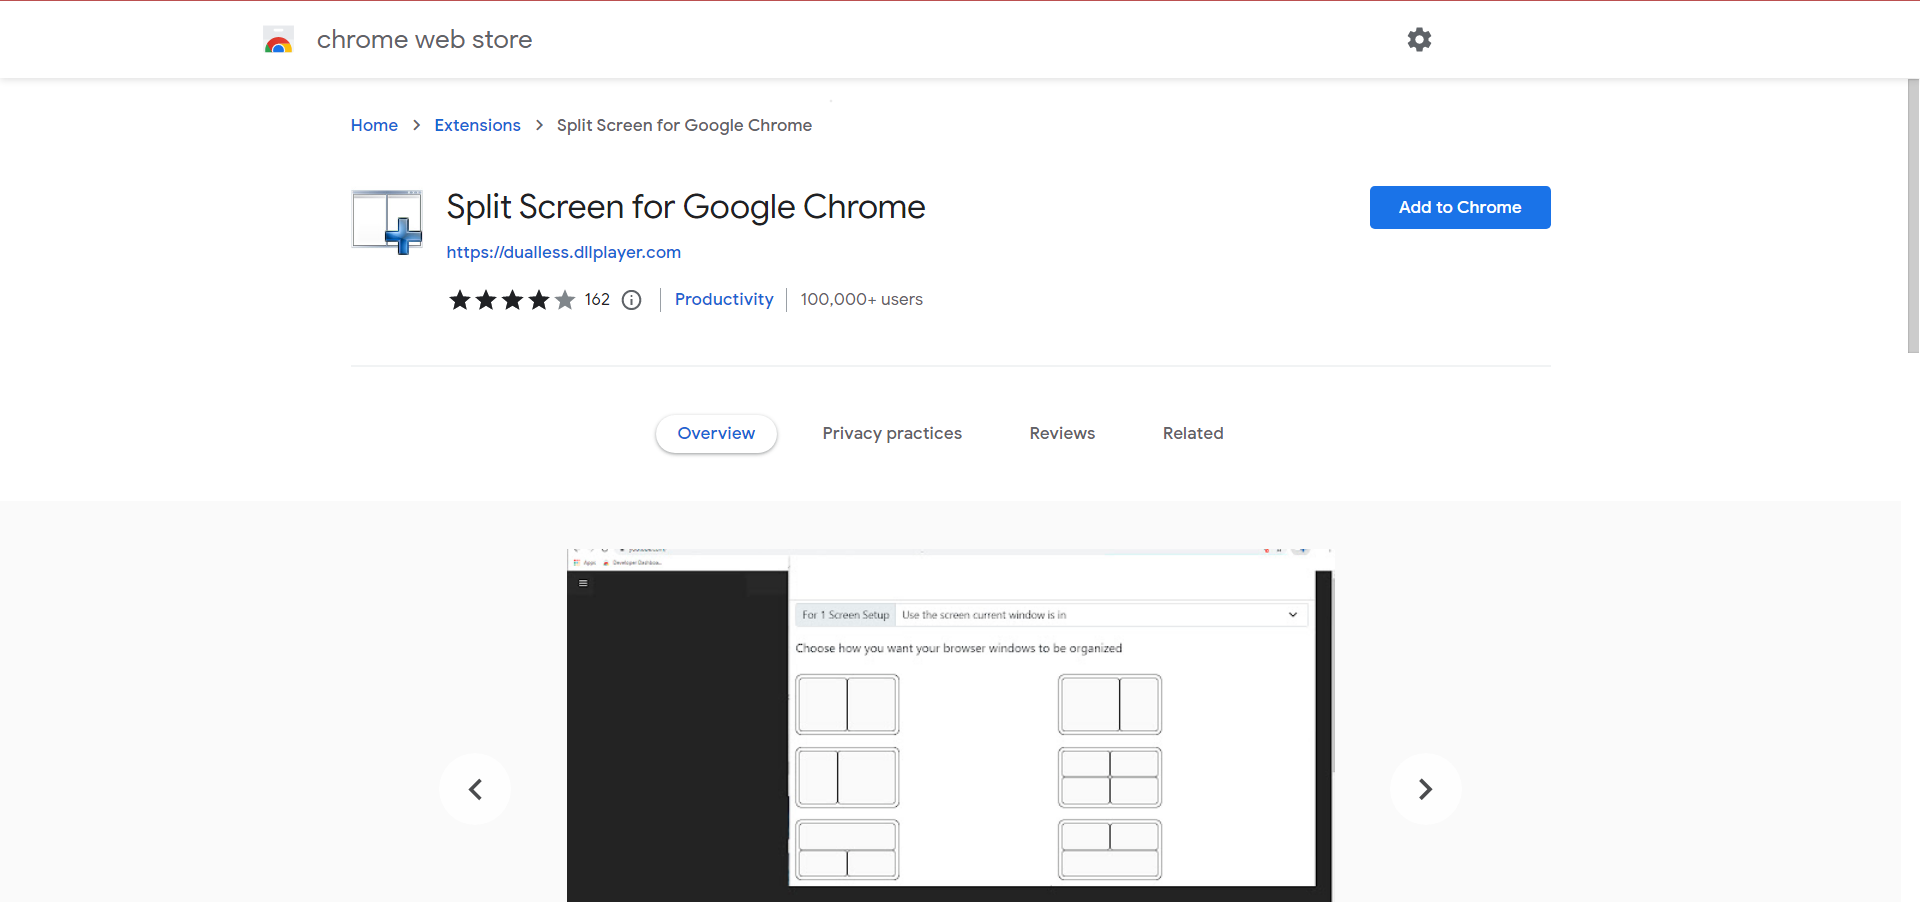The image size is (1920, 902).
Task: Select the Overview tab
Action: click(716, 433)
